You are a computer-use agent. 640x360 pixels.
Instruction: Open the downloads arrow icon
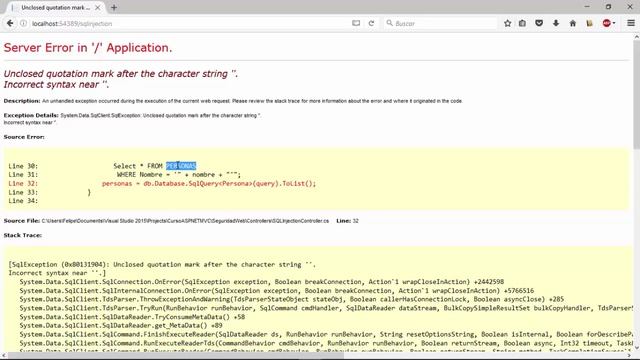[x=556, y=23]
